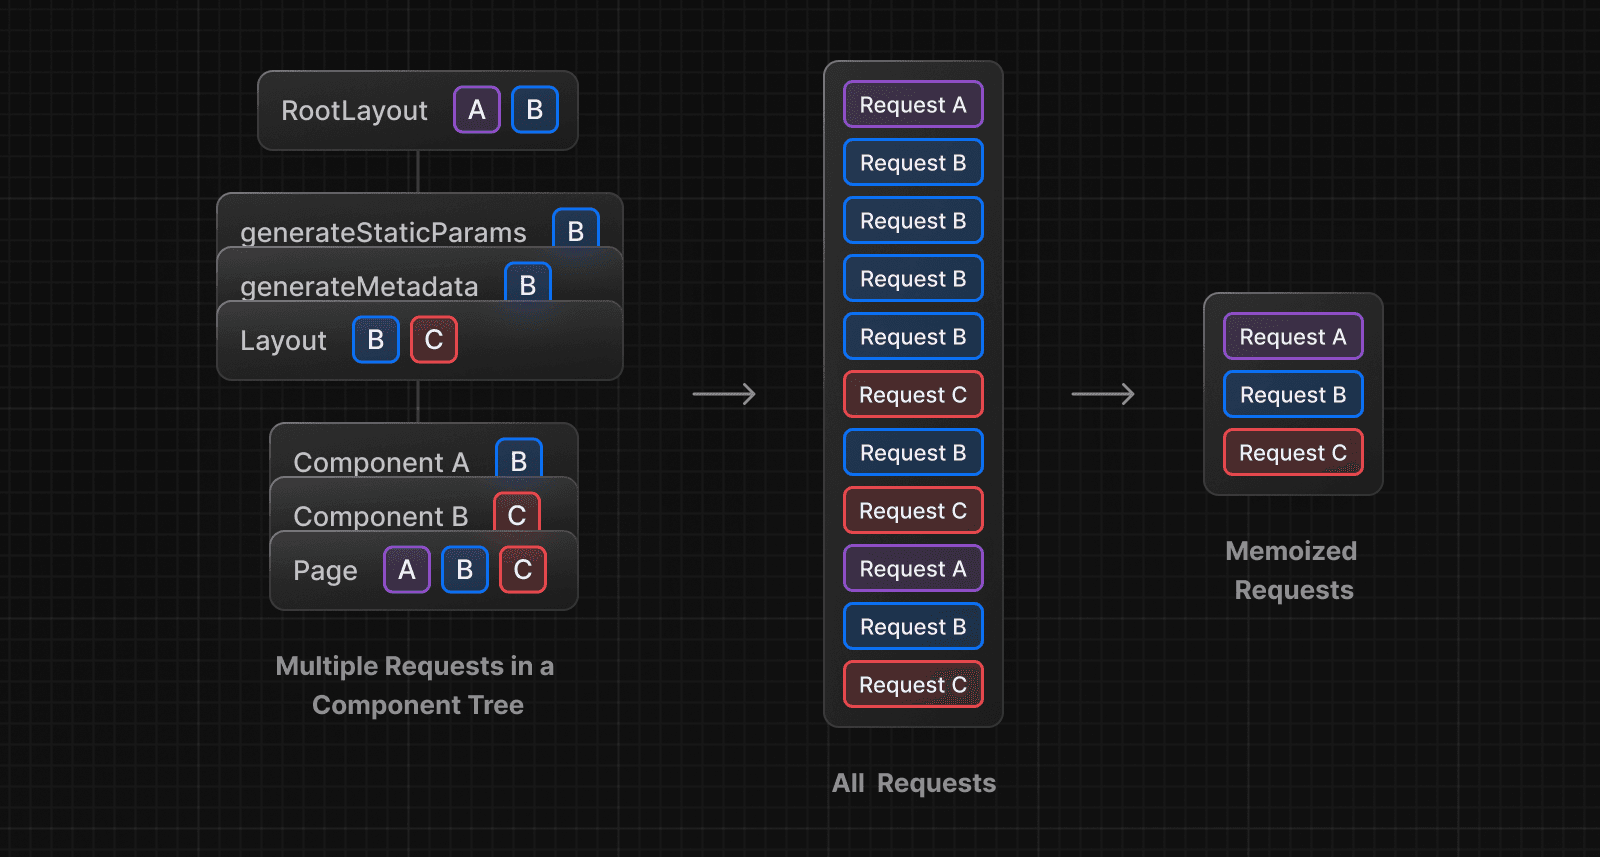This screenshot has height=857, width=1600.
Task: Select the C badge next to Component B
Action: (516, 514)
